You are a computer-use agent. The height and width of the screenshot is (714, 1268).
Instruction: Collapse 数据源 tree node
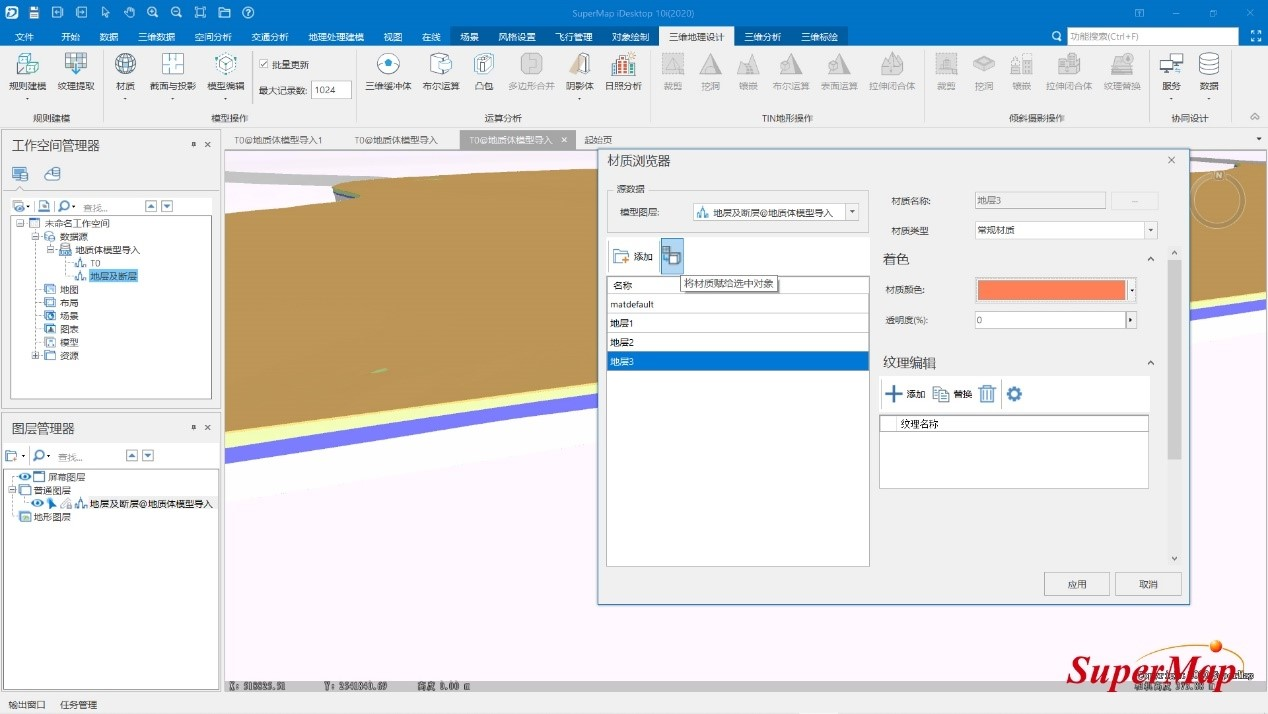click(34, 237)
